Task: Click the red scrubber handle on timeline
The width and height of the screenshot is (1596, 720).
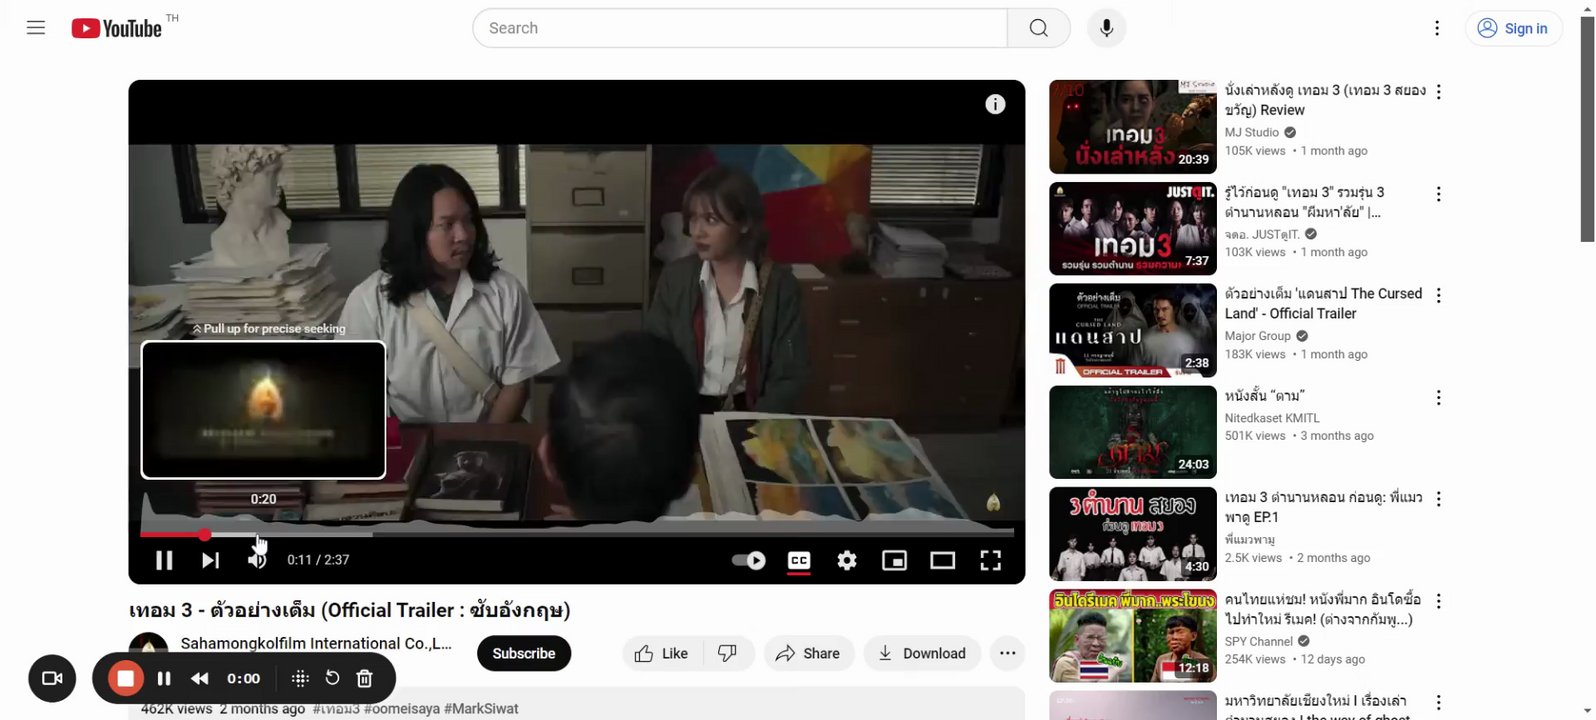Action: point(204,534)
